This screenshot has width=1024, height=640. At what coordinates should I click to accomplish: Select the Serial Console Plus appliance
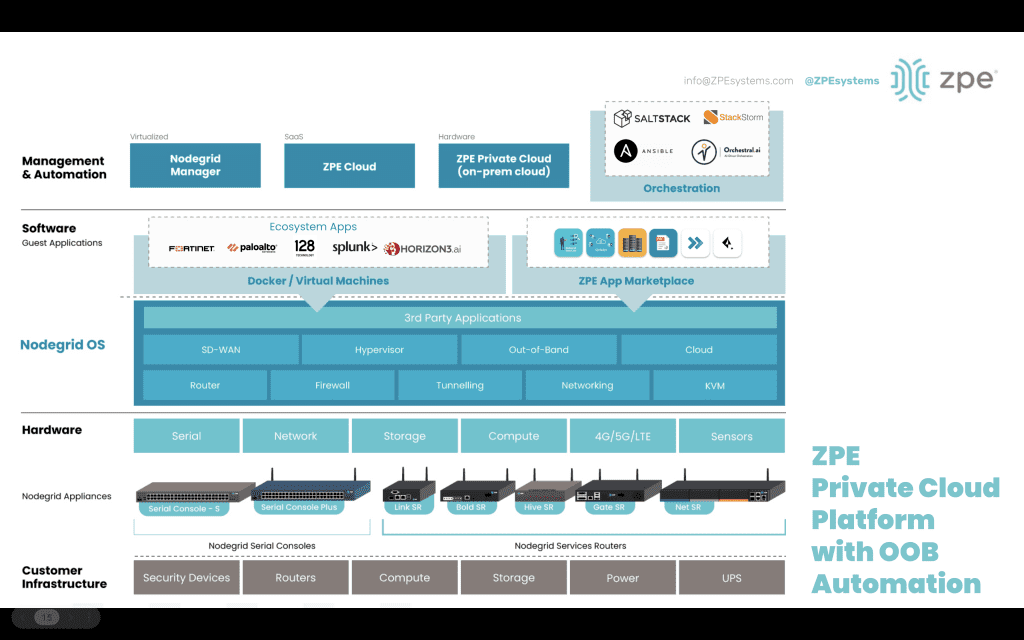(311, 493)
